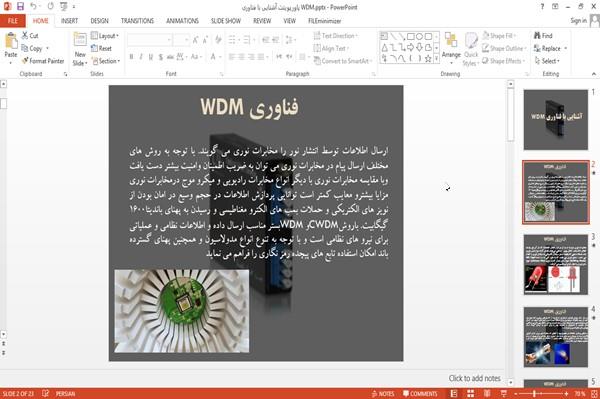Open PowerPoint Help question mark
The image size is (600, 399).
tap(542, 7)
